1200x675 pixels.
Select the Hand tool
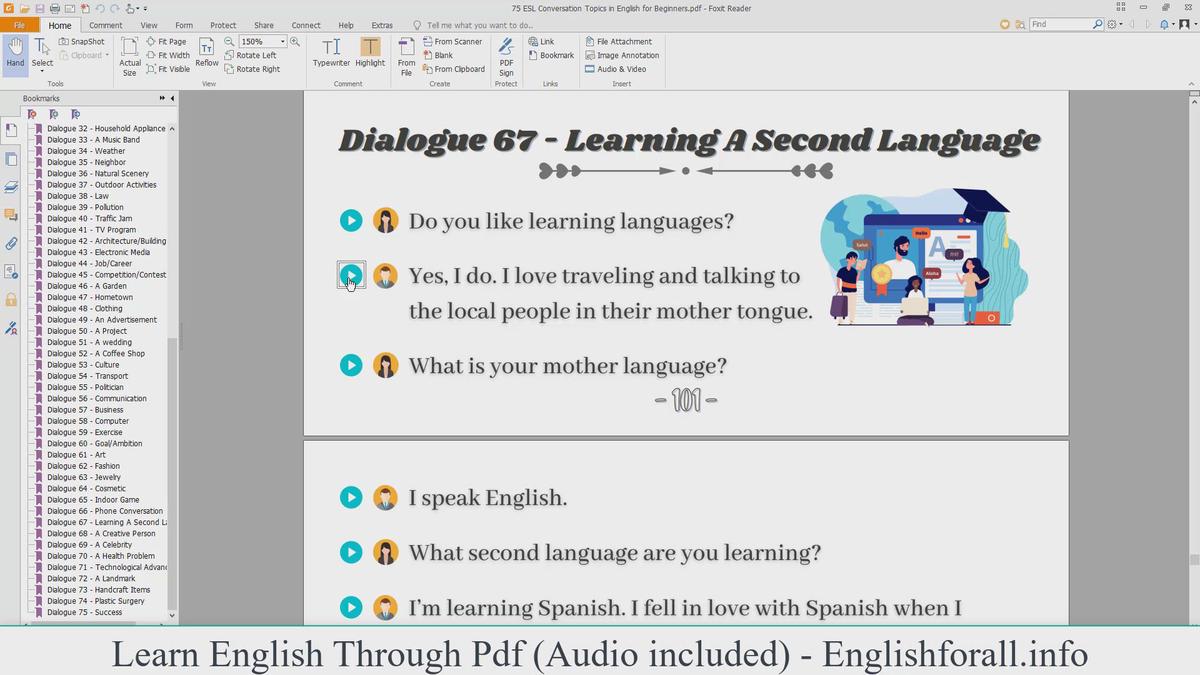pos(15,54)
